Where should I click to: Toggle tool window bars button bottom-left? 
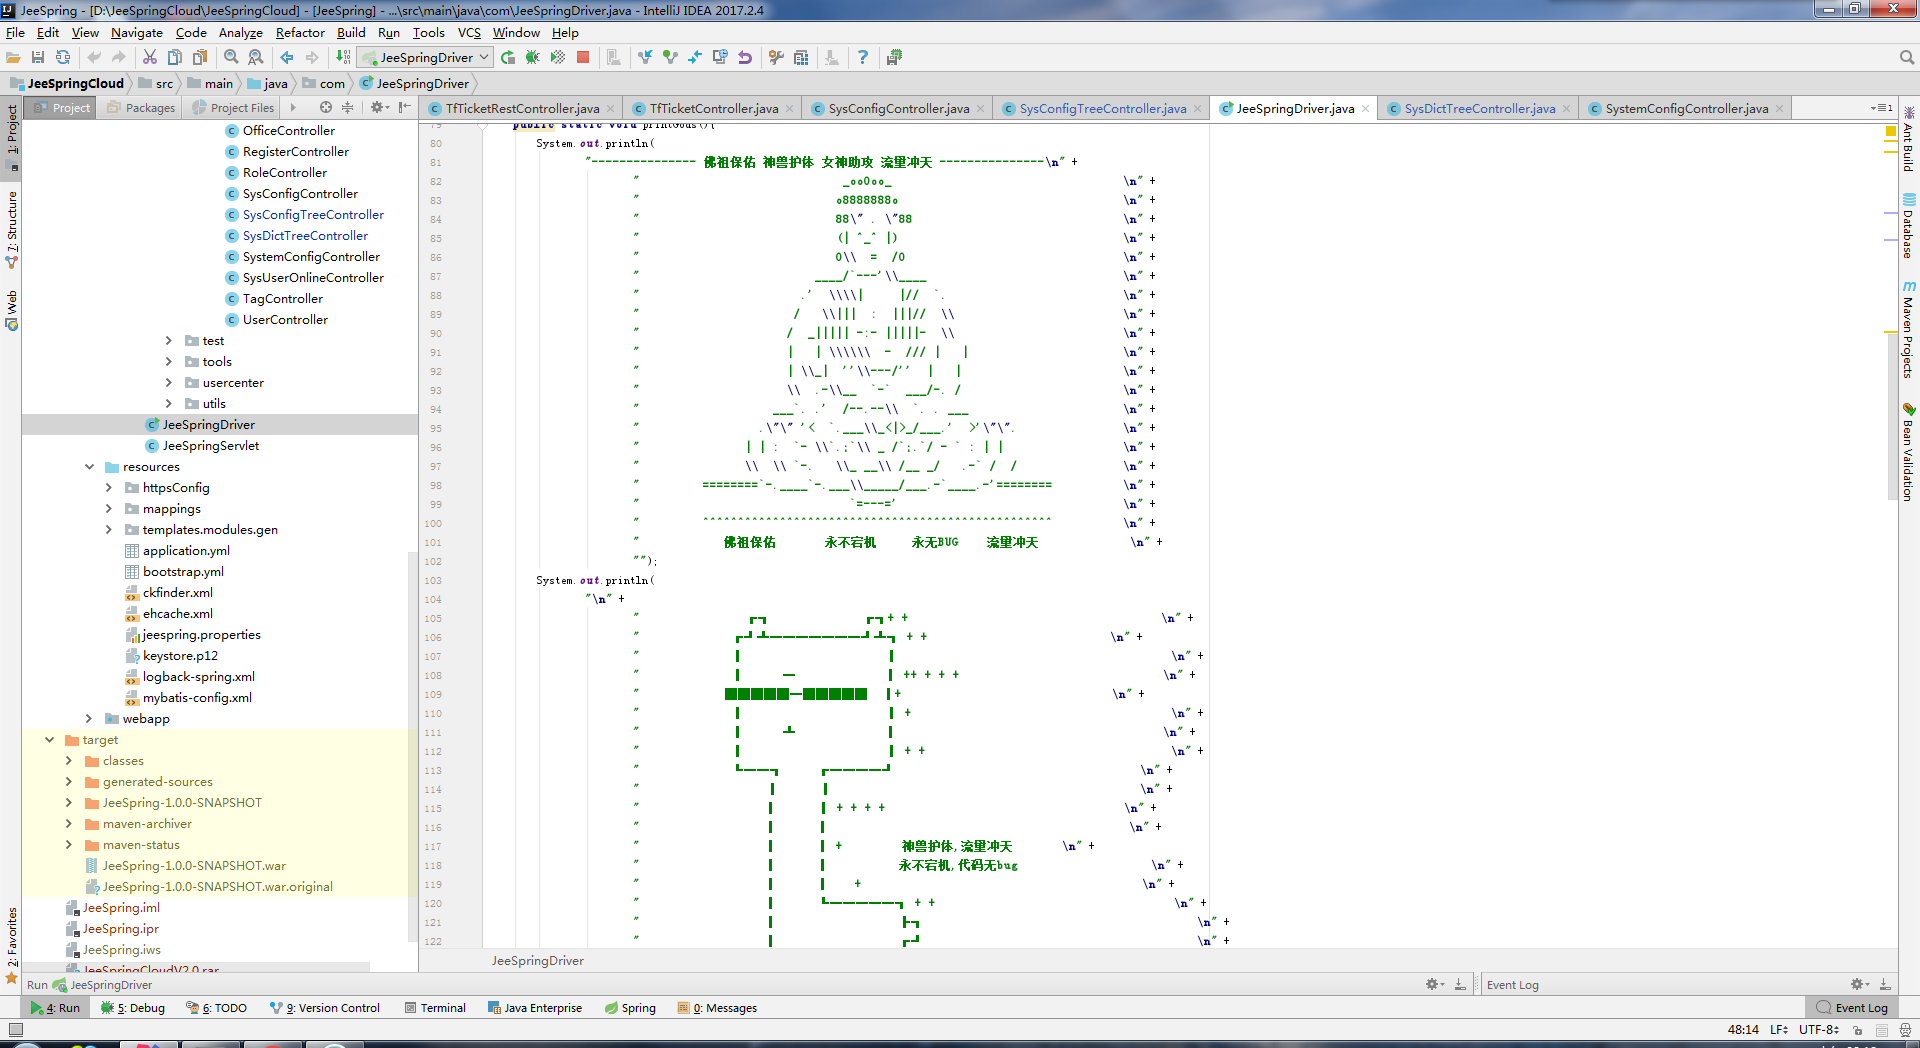[x=15, y=1030]
